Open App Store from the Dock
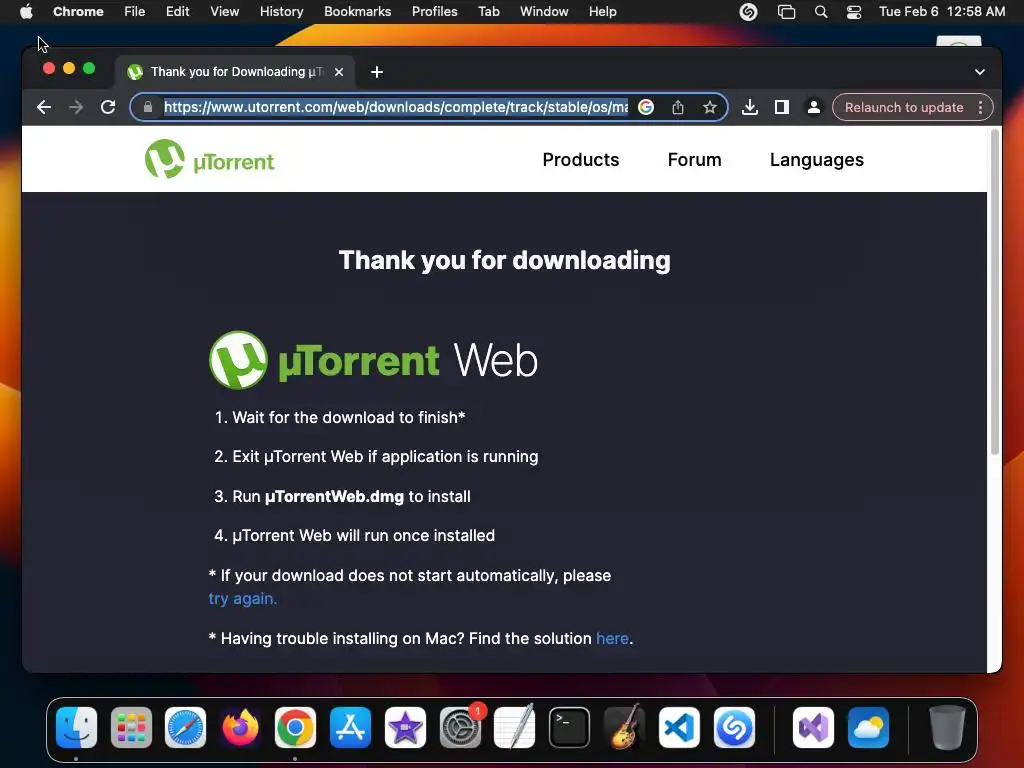This screenshot has width=1024, height=768. 350,728
